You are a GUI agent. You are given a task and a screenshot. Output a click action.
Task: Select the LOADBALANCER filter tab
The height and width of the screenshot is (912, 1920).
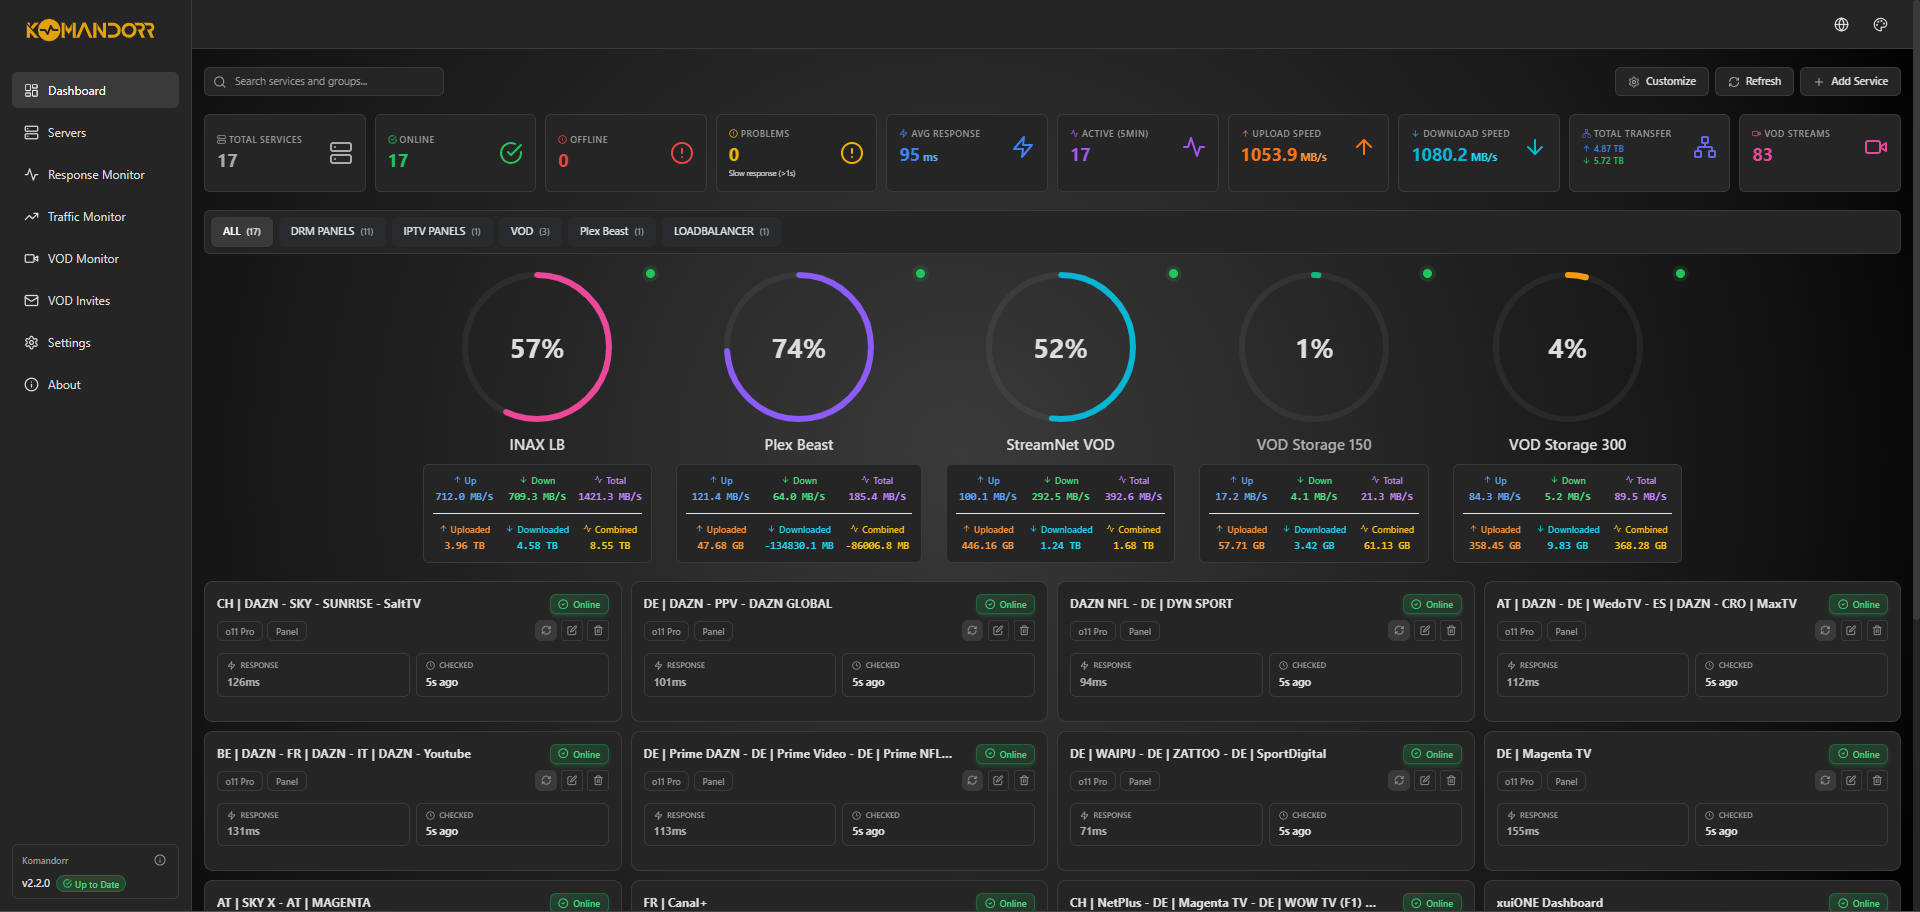pyautogui.click(x=720, y=231)
